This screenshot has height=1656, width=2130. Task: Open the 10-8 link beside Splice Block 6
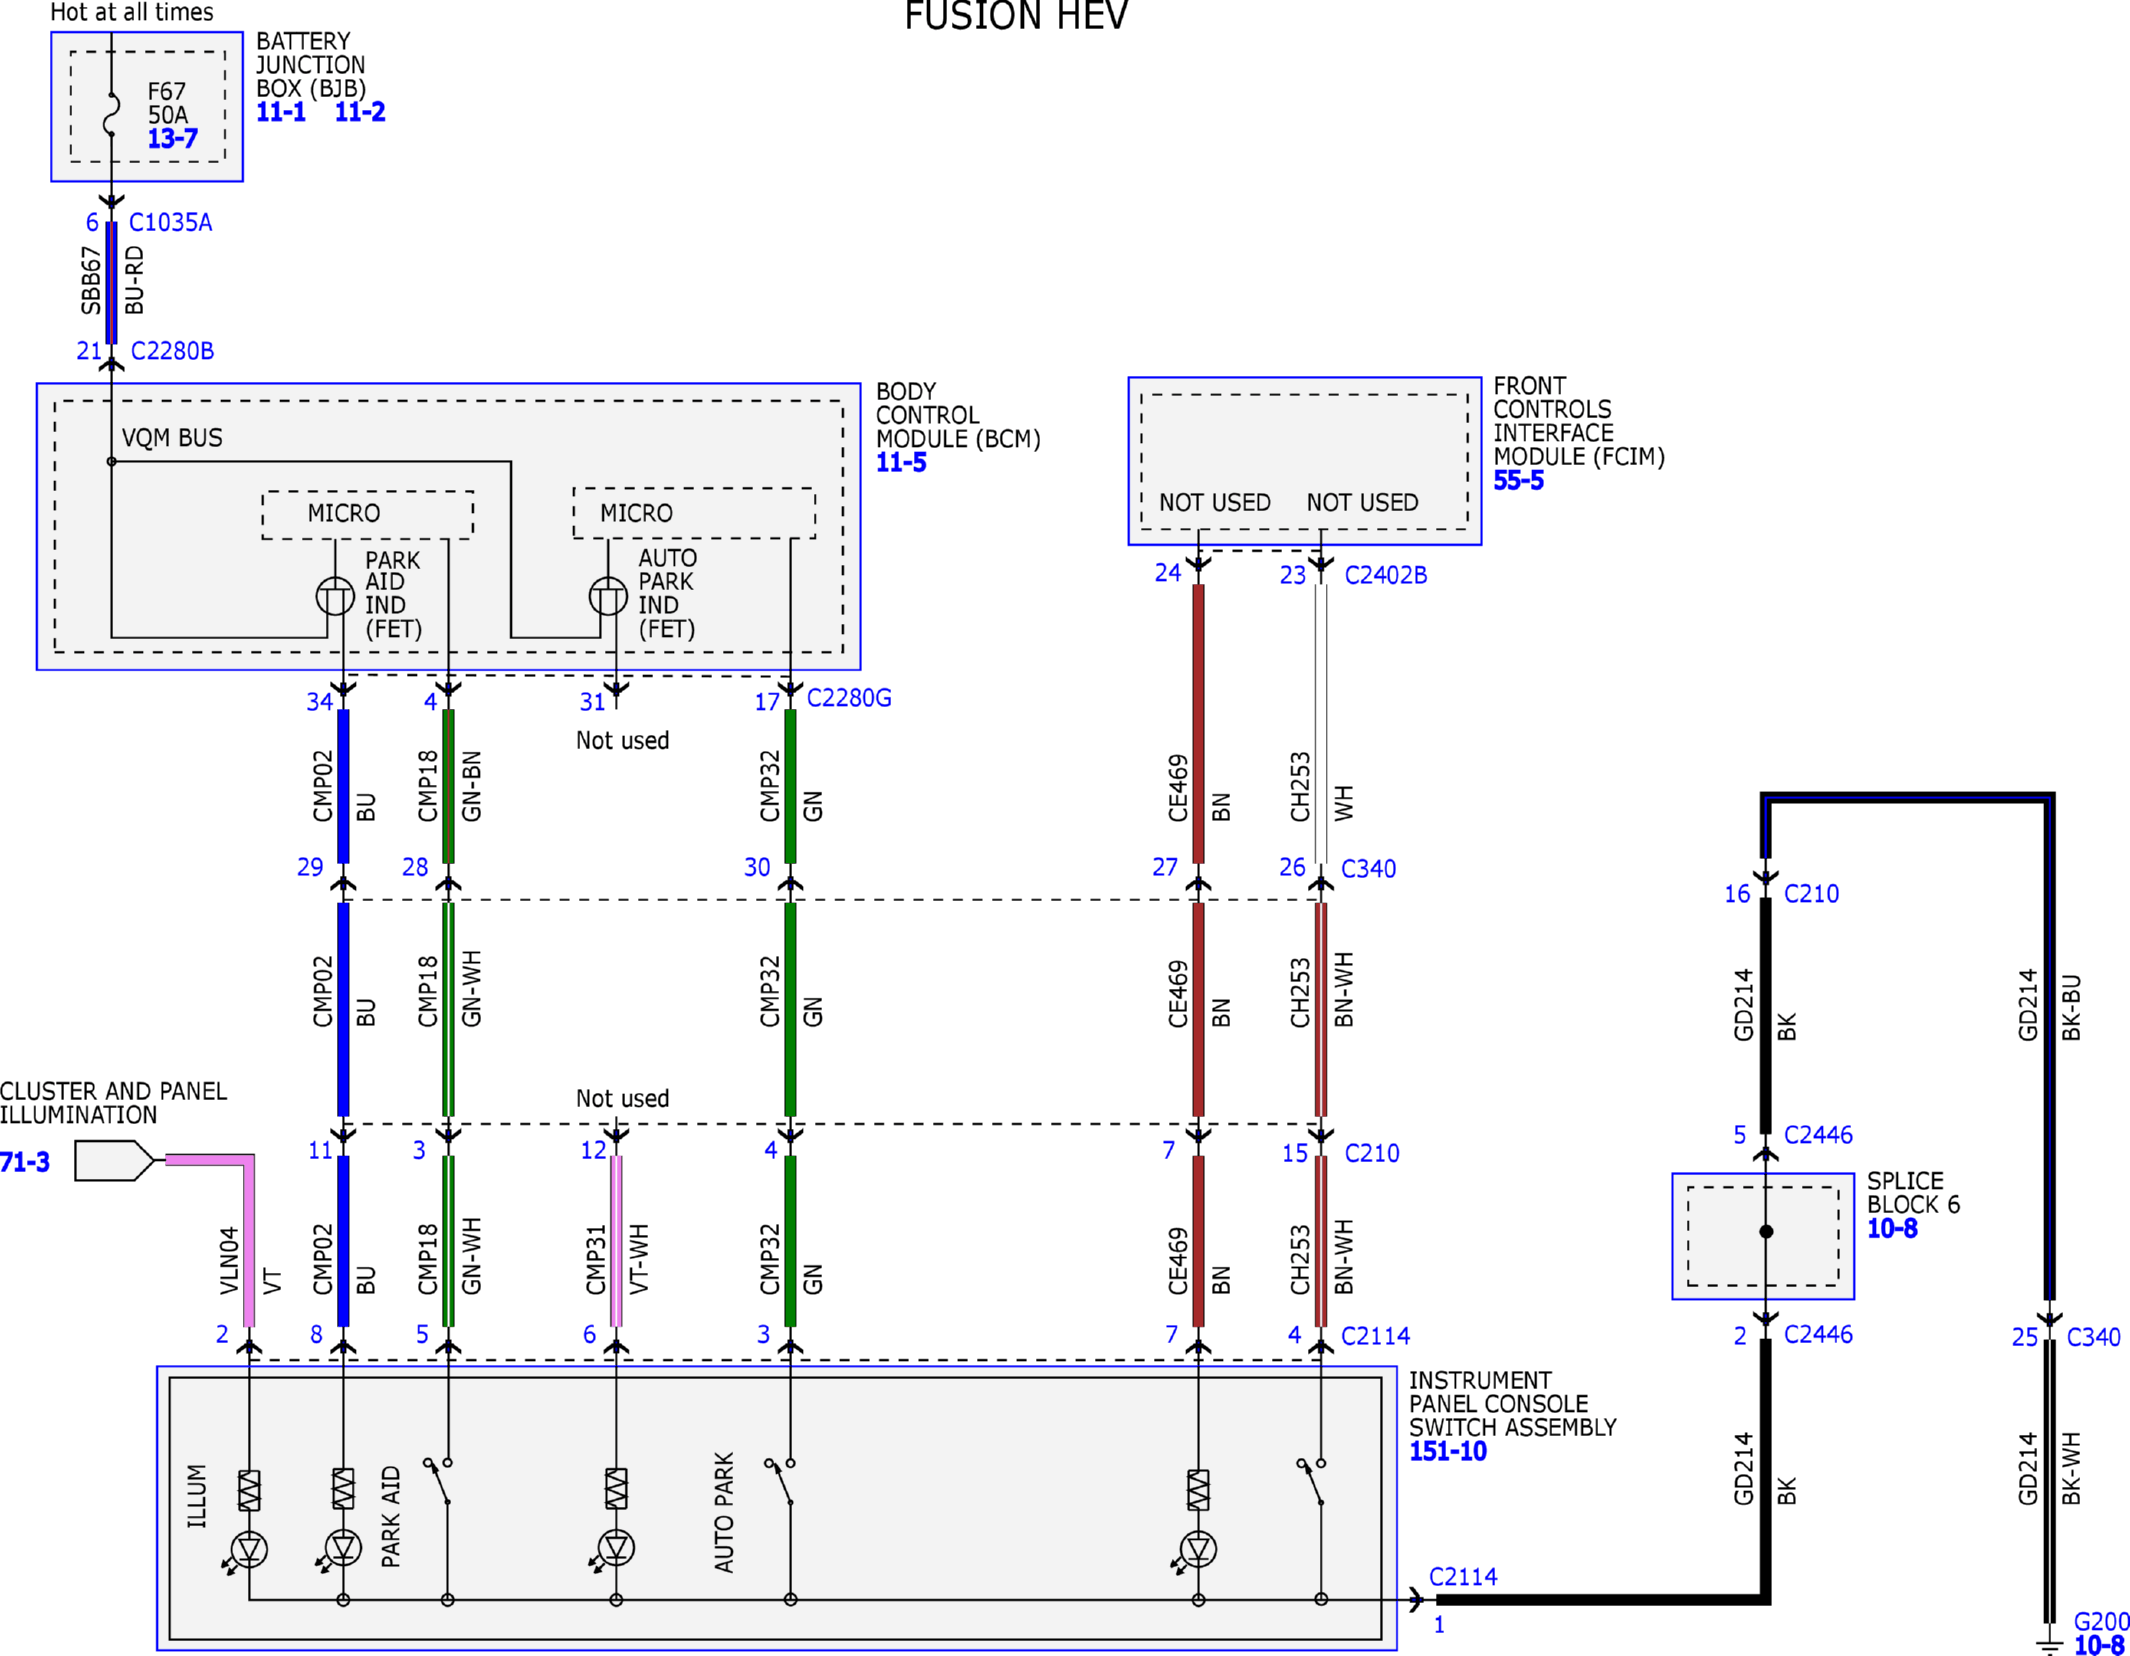[1892, 1229]
